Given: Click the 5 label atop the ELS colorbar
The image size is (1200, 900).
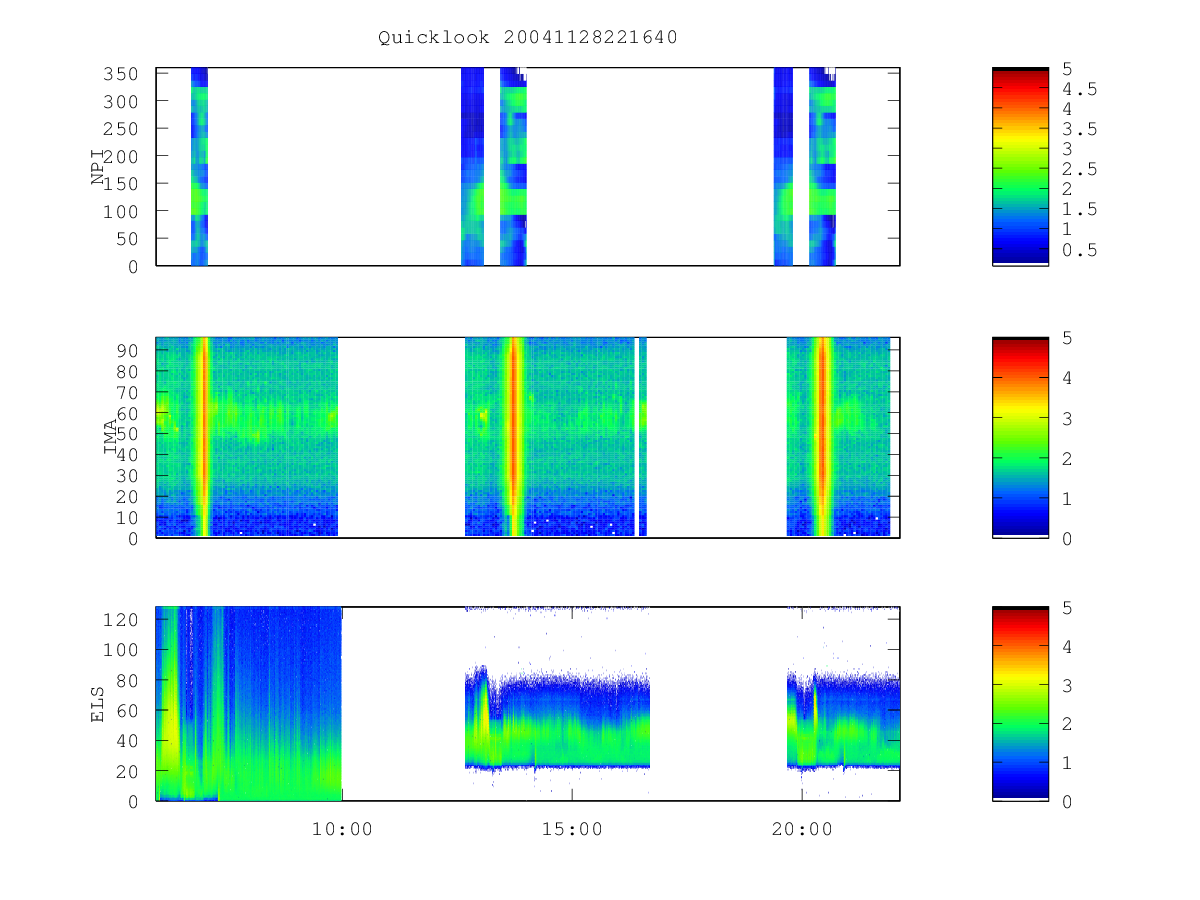Looking at the screenshot, I should pyautogui.click(x=1068, y=607).
